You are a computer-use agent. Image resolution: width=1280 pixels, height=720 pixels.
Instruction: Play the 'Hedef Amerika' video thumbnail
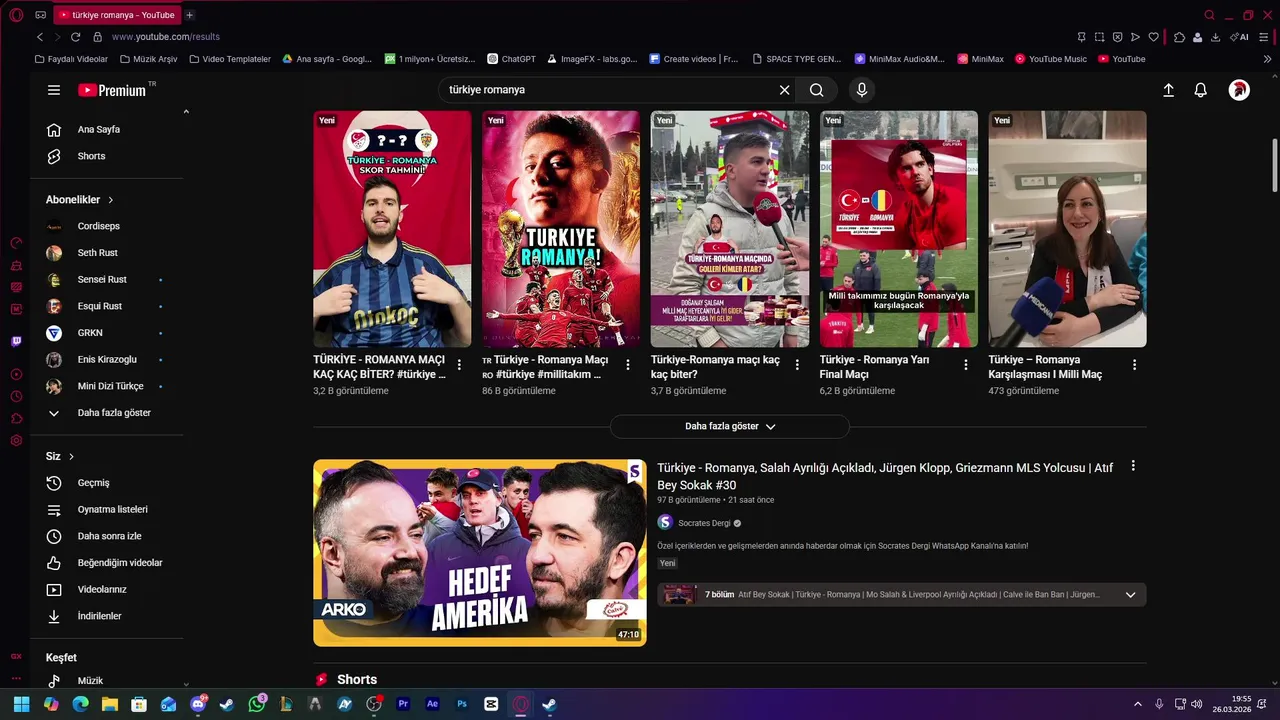[x=480, y=553]
